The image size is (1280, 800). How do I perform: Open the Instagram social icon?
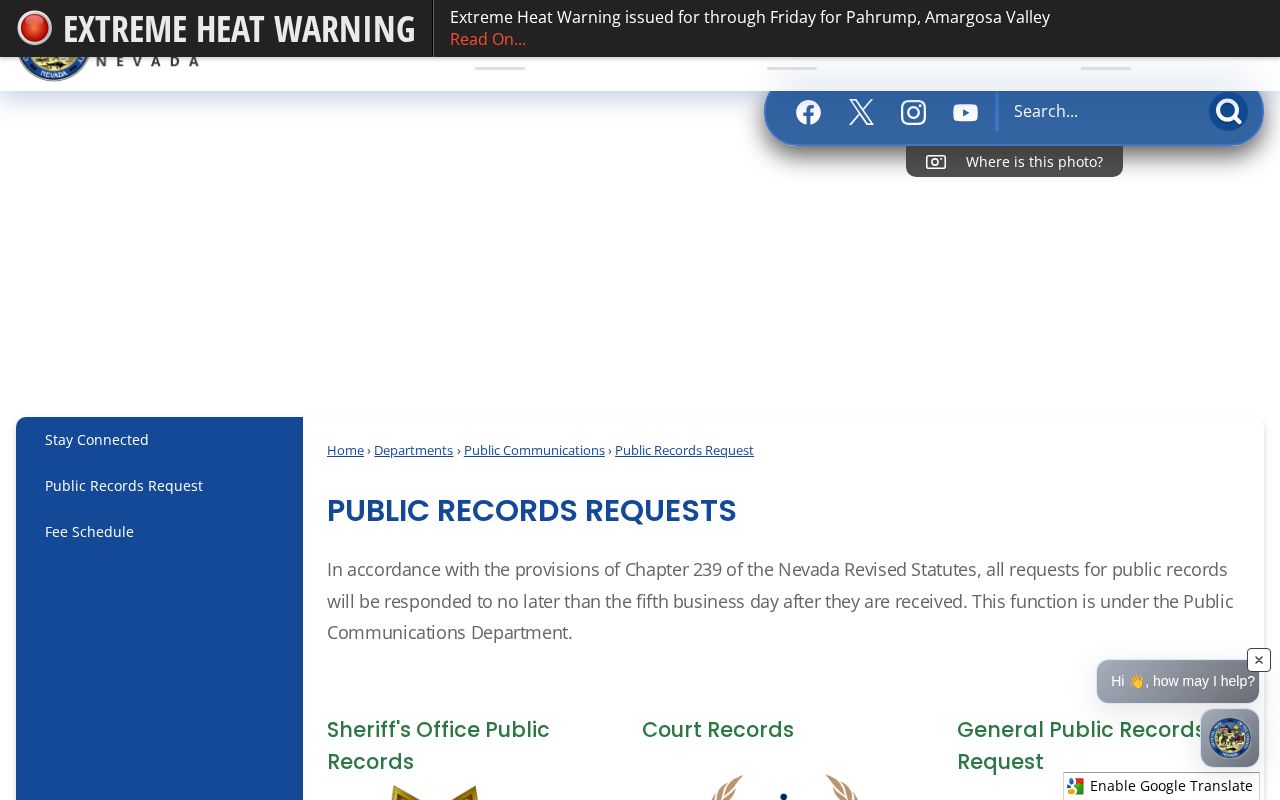pos(913,112)
